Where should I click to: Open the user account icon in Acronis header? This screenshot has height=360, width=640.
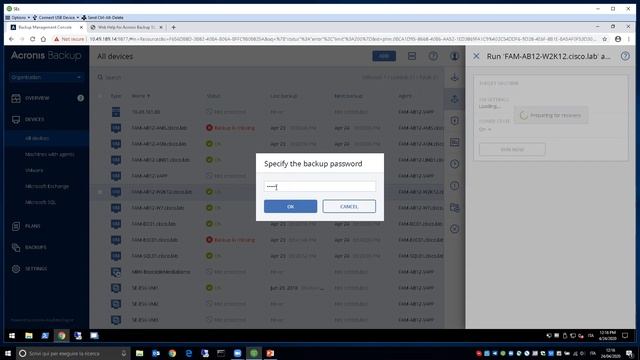(454, 56)
